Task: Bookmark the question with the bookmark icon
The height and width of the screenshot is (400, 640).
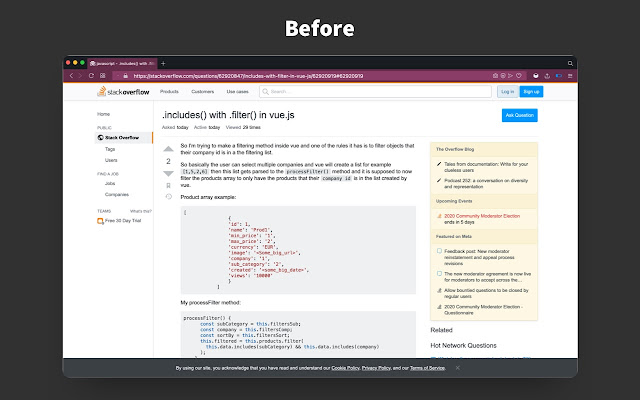Action: 168,186
